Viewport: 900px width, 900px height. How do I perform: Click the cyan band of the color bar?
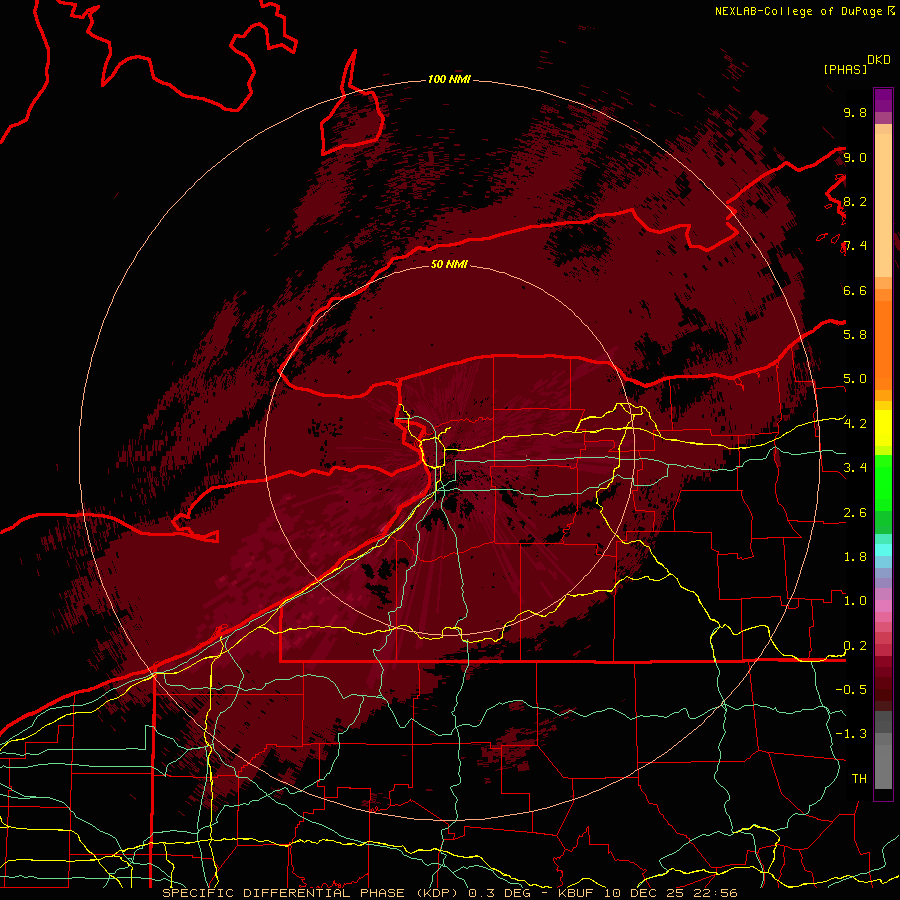[883, 550]
